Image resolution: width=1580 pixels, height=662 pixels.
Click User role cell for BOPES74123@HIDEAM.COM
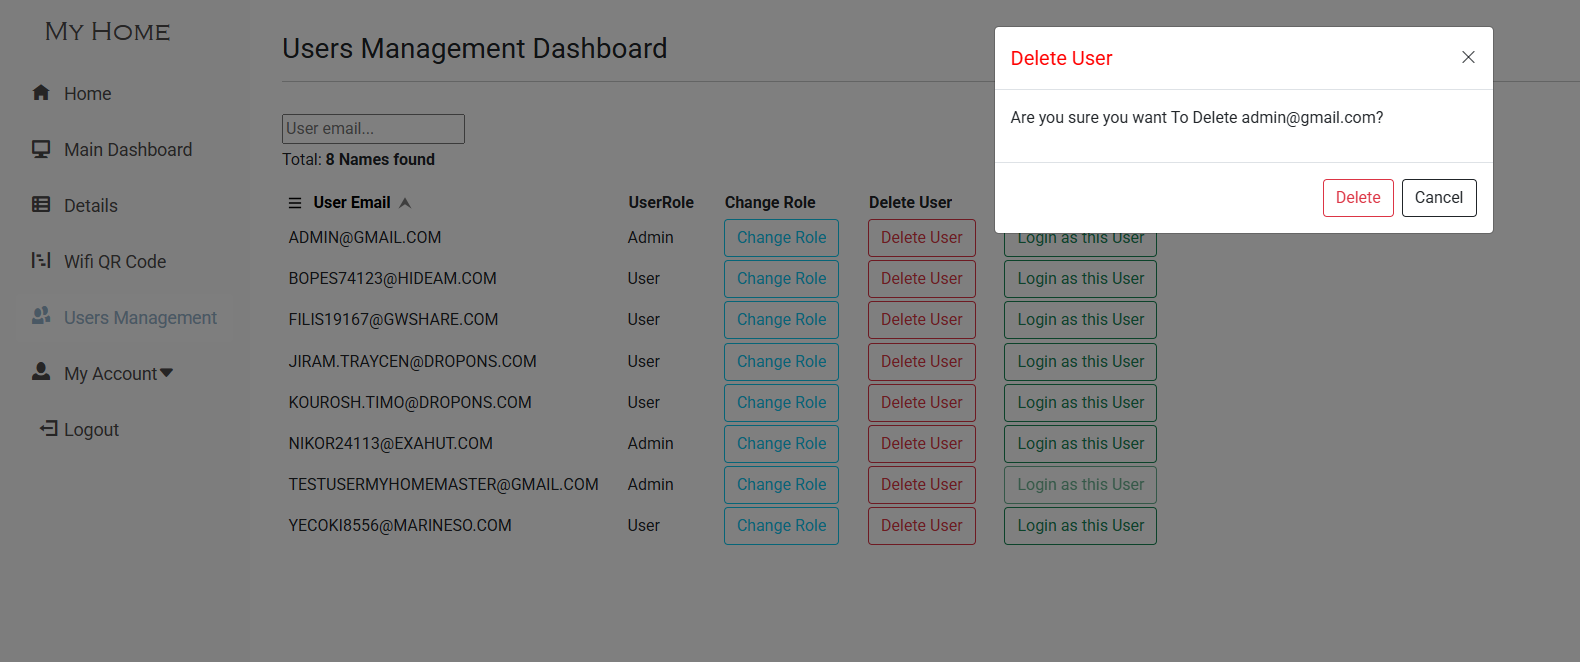tap(644, 279)
